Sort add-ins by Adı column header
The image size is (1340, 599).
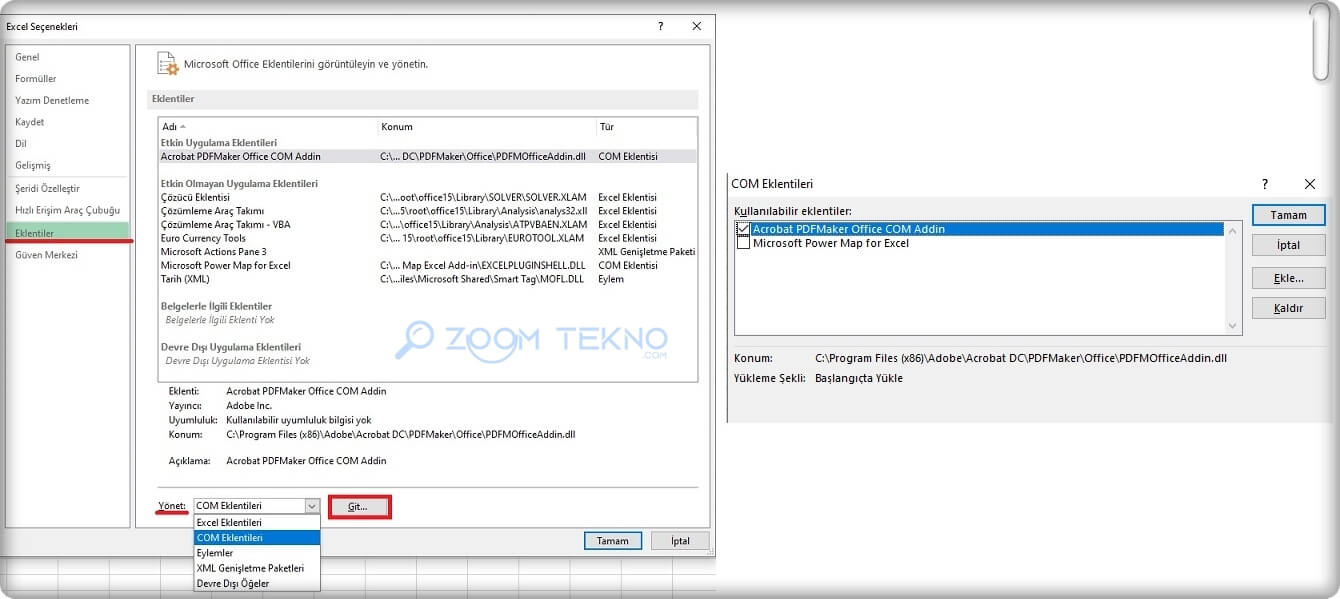pos(267,127)
